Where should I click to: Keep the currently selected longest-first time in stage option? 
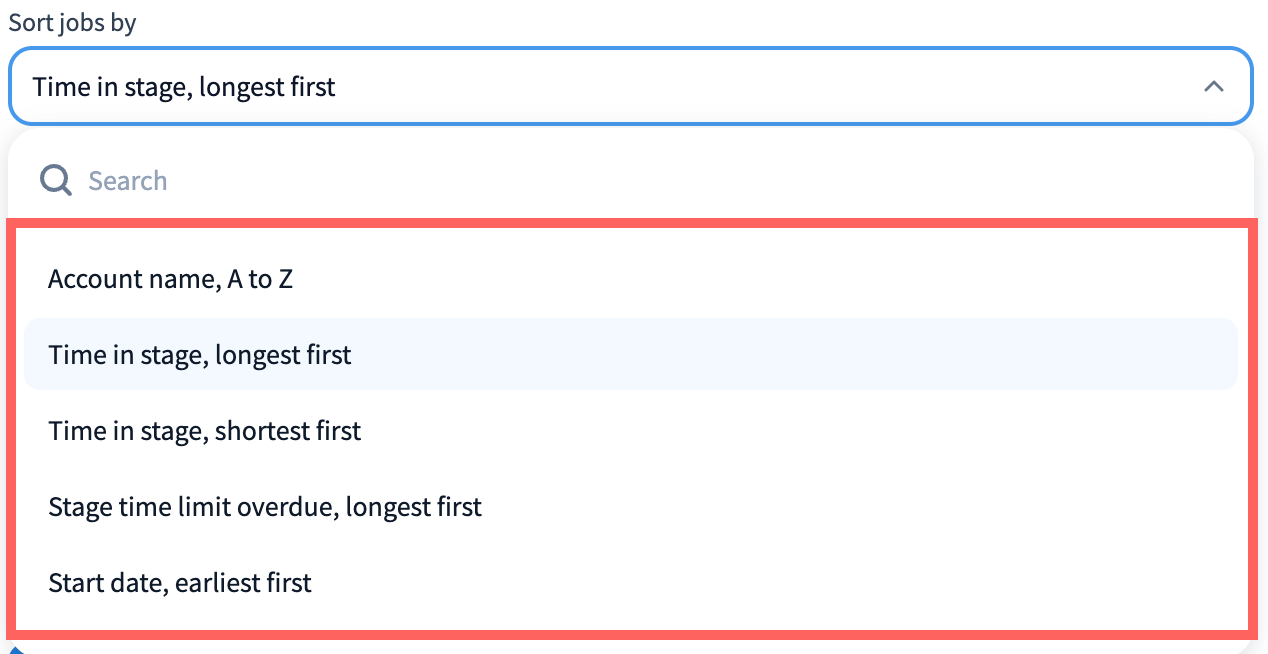(200, 355)
